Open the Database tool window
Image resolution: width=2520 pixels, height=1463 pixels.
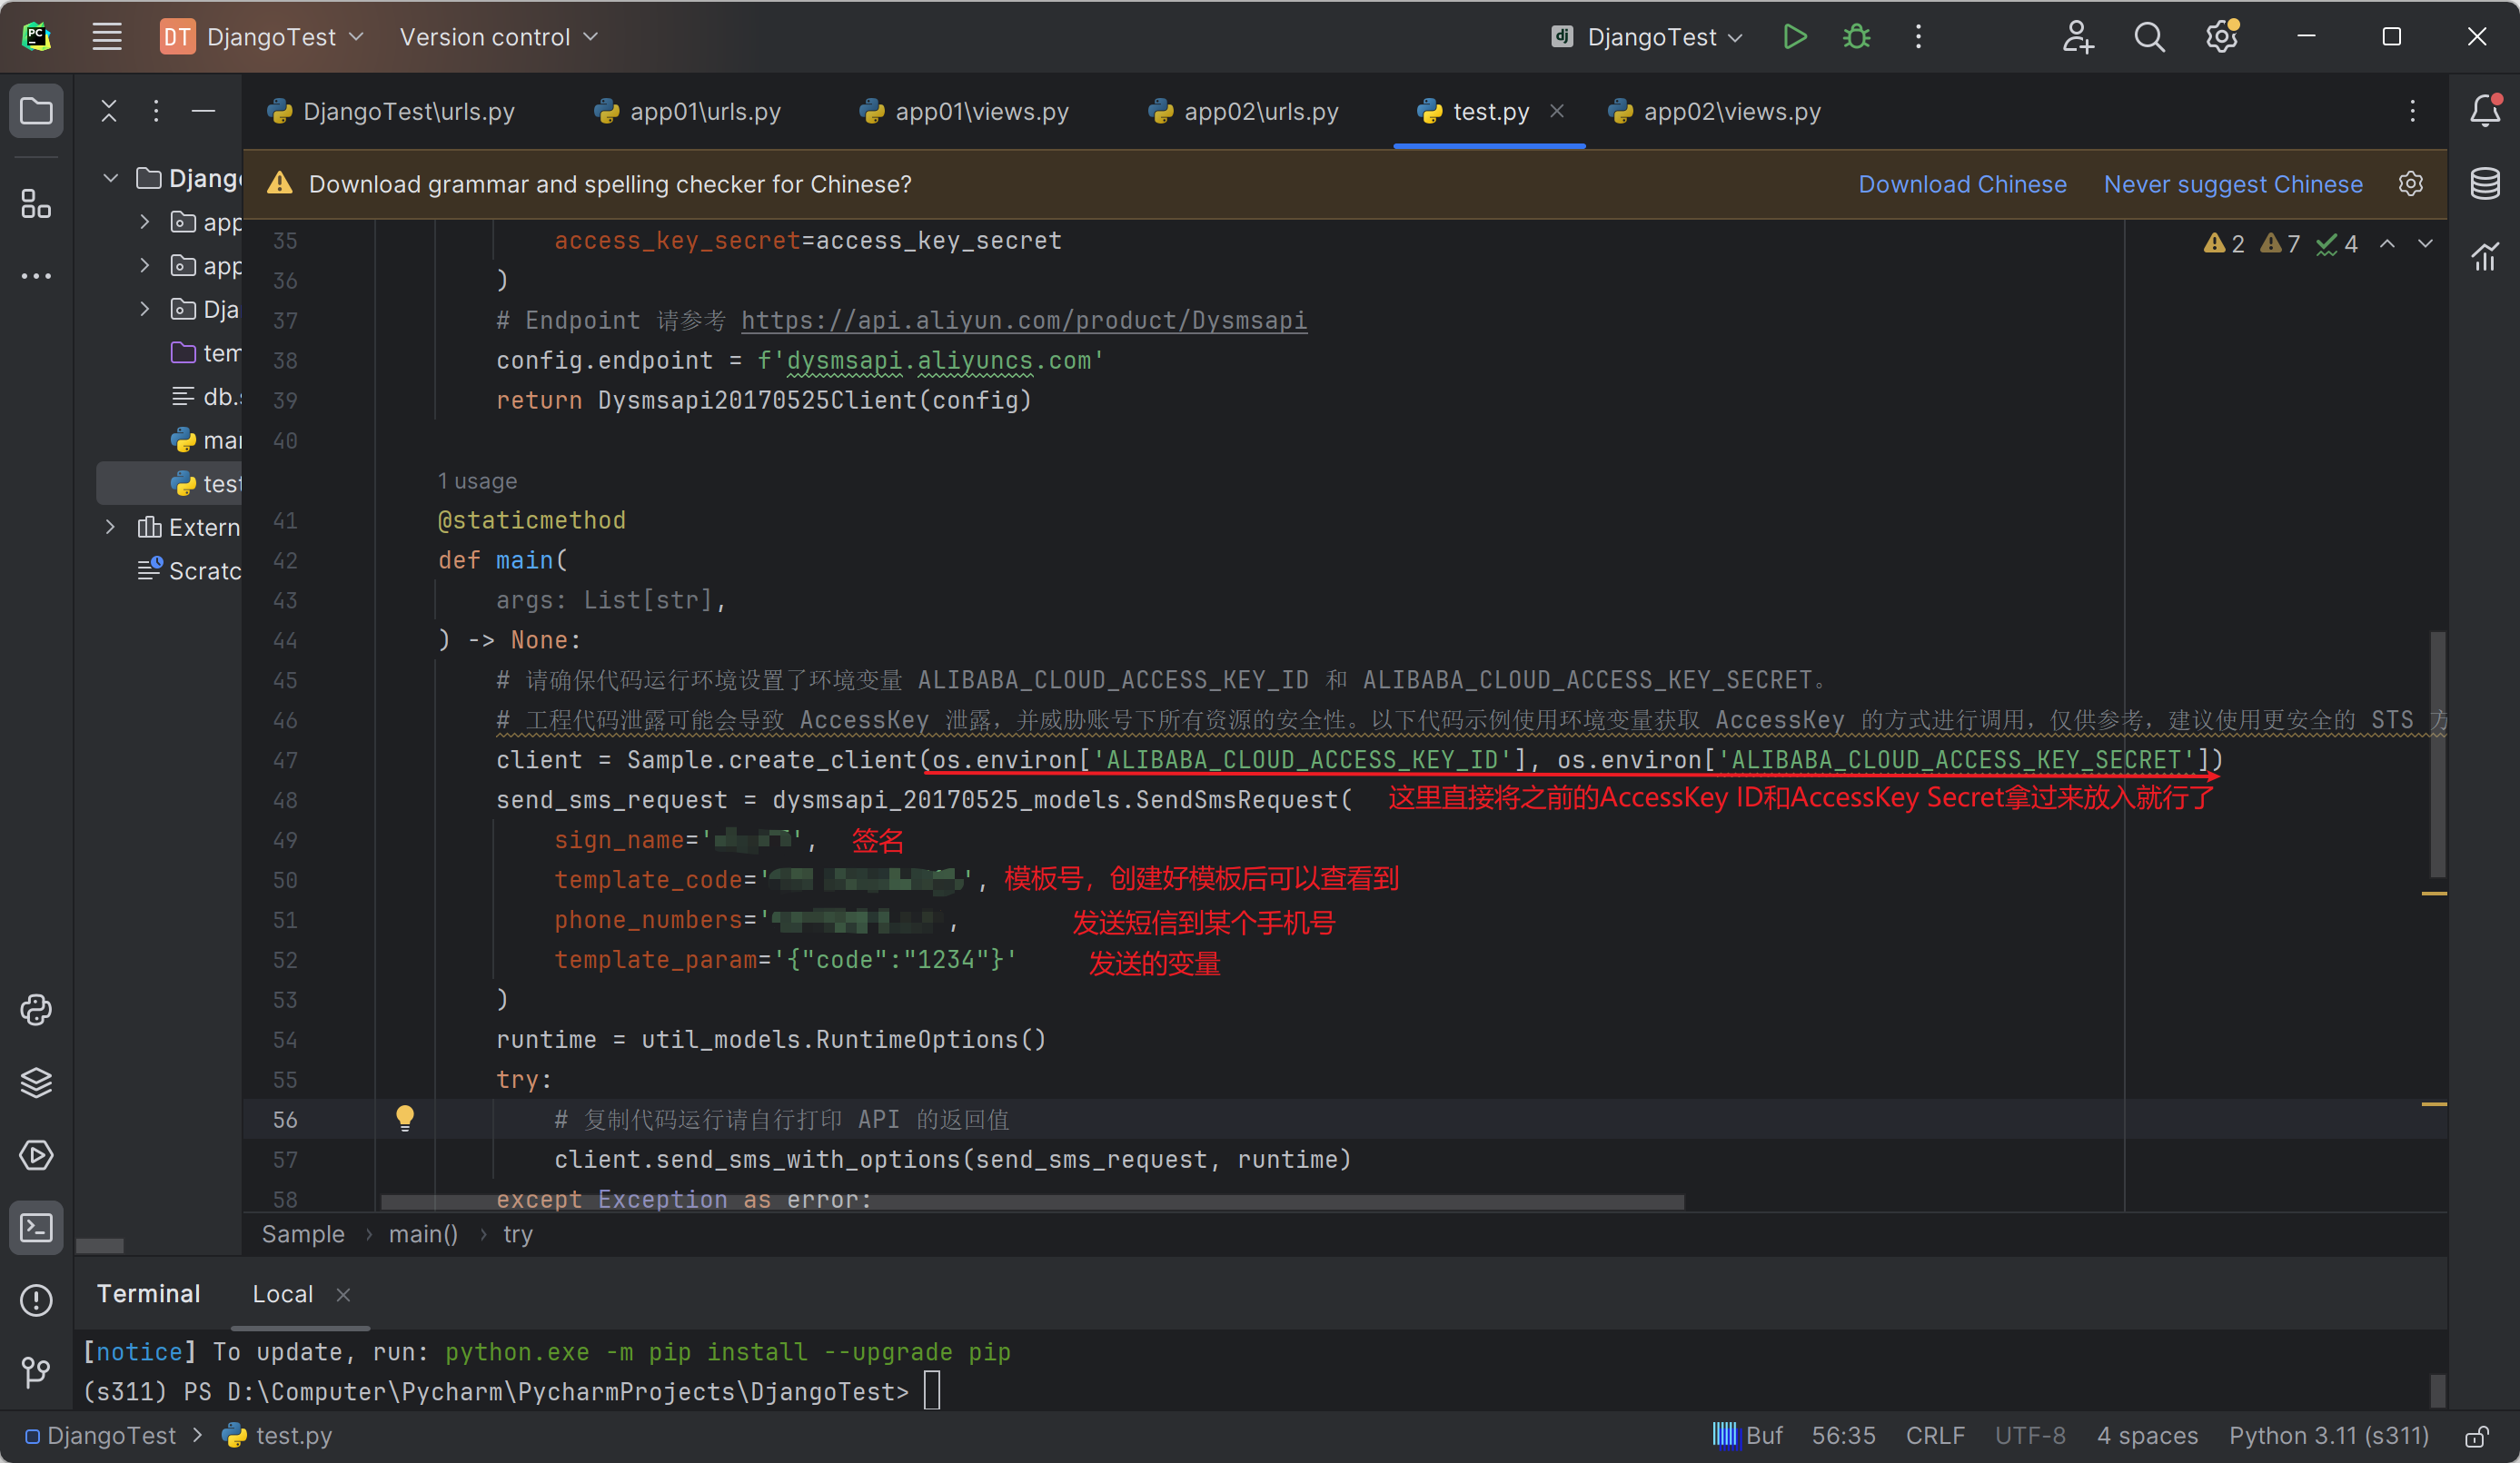2485,184
